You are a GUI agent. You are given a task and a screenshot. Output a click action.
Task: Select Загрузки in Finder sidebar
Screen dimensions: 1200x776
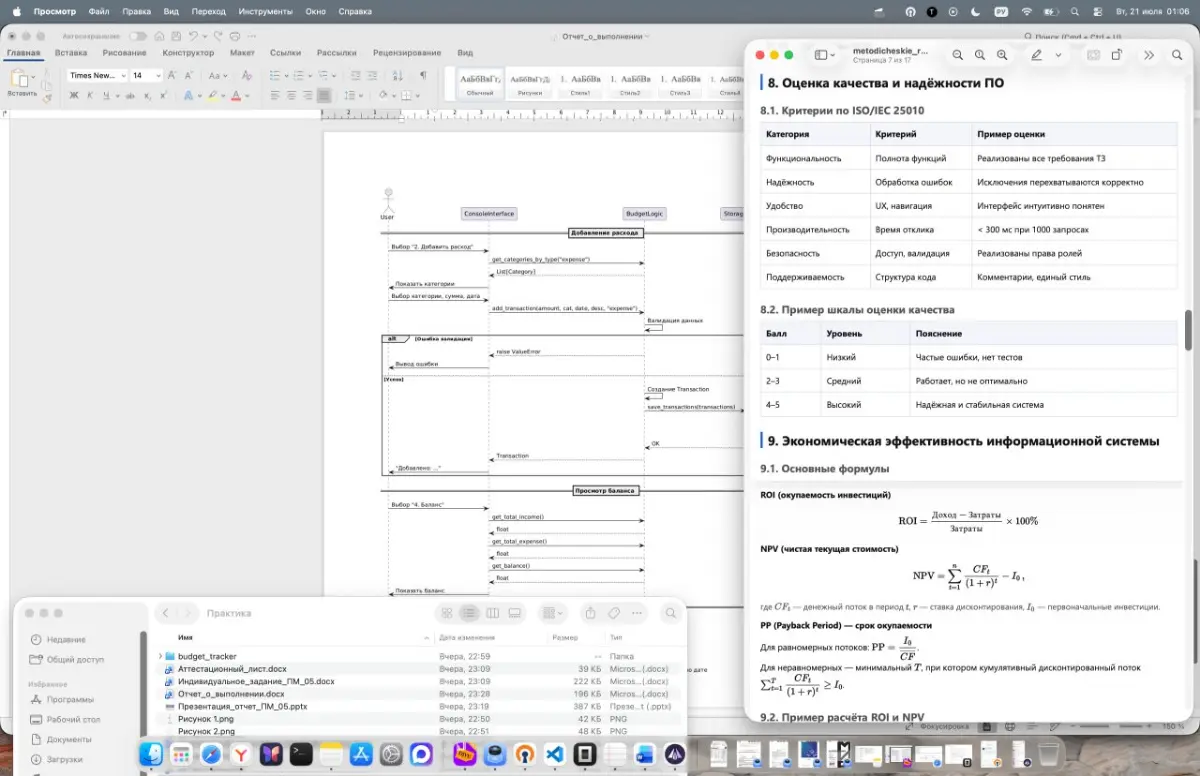[63, 759]
